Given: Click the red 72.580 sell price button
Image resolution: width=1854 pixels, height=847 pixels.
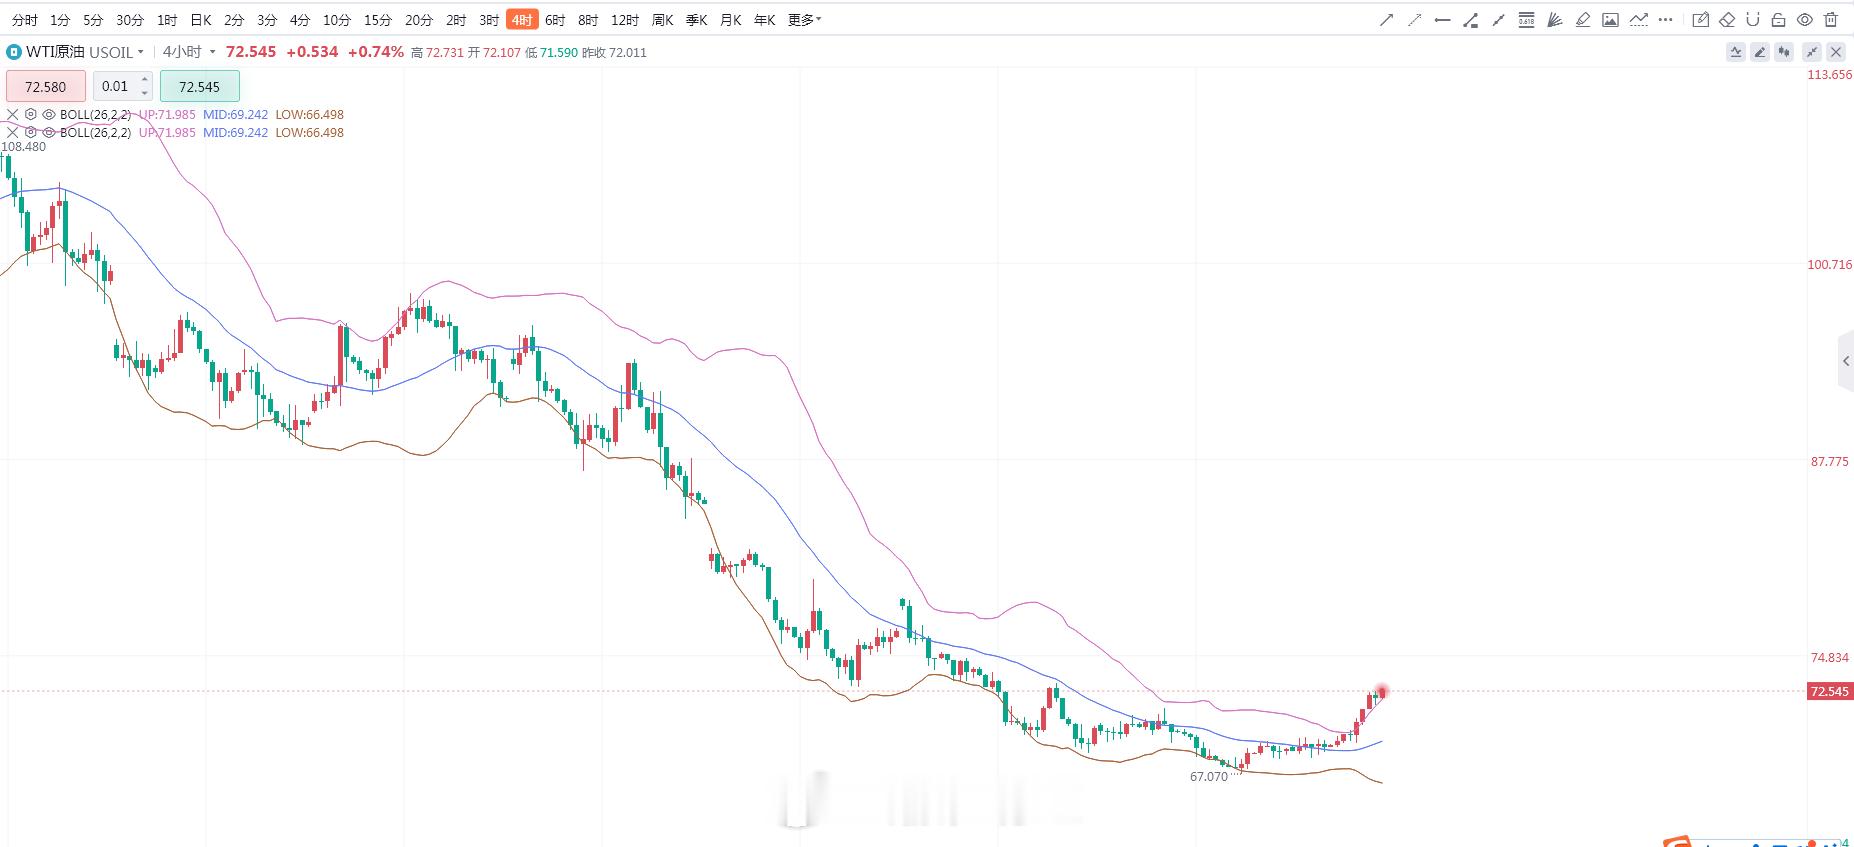Looking at the screenshot, I should pos(46,86).
